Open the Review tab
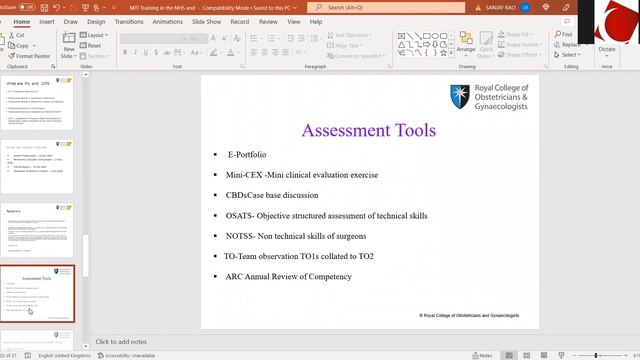Viewport: 640px width, 360px height. click(x=268, y=22)
